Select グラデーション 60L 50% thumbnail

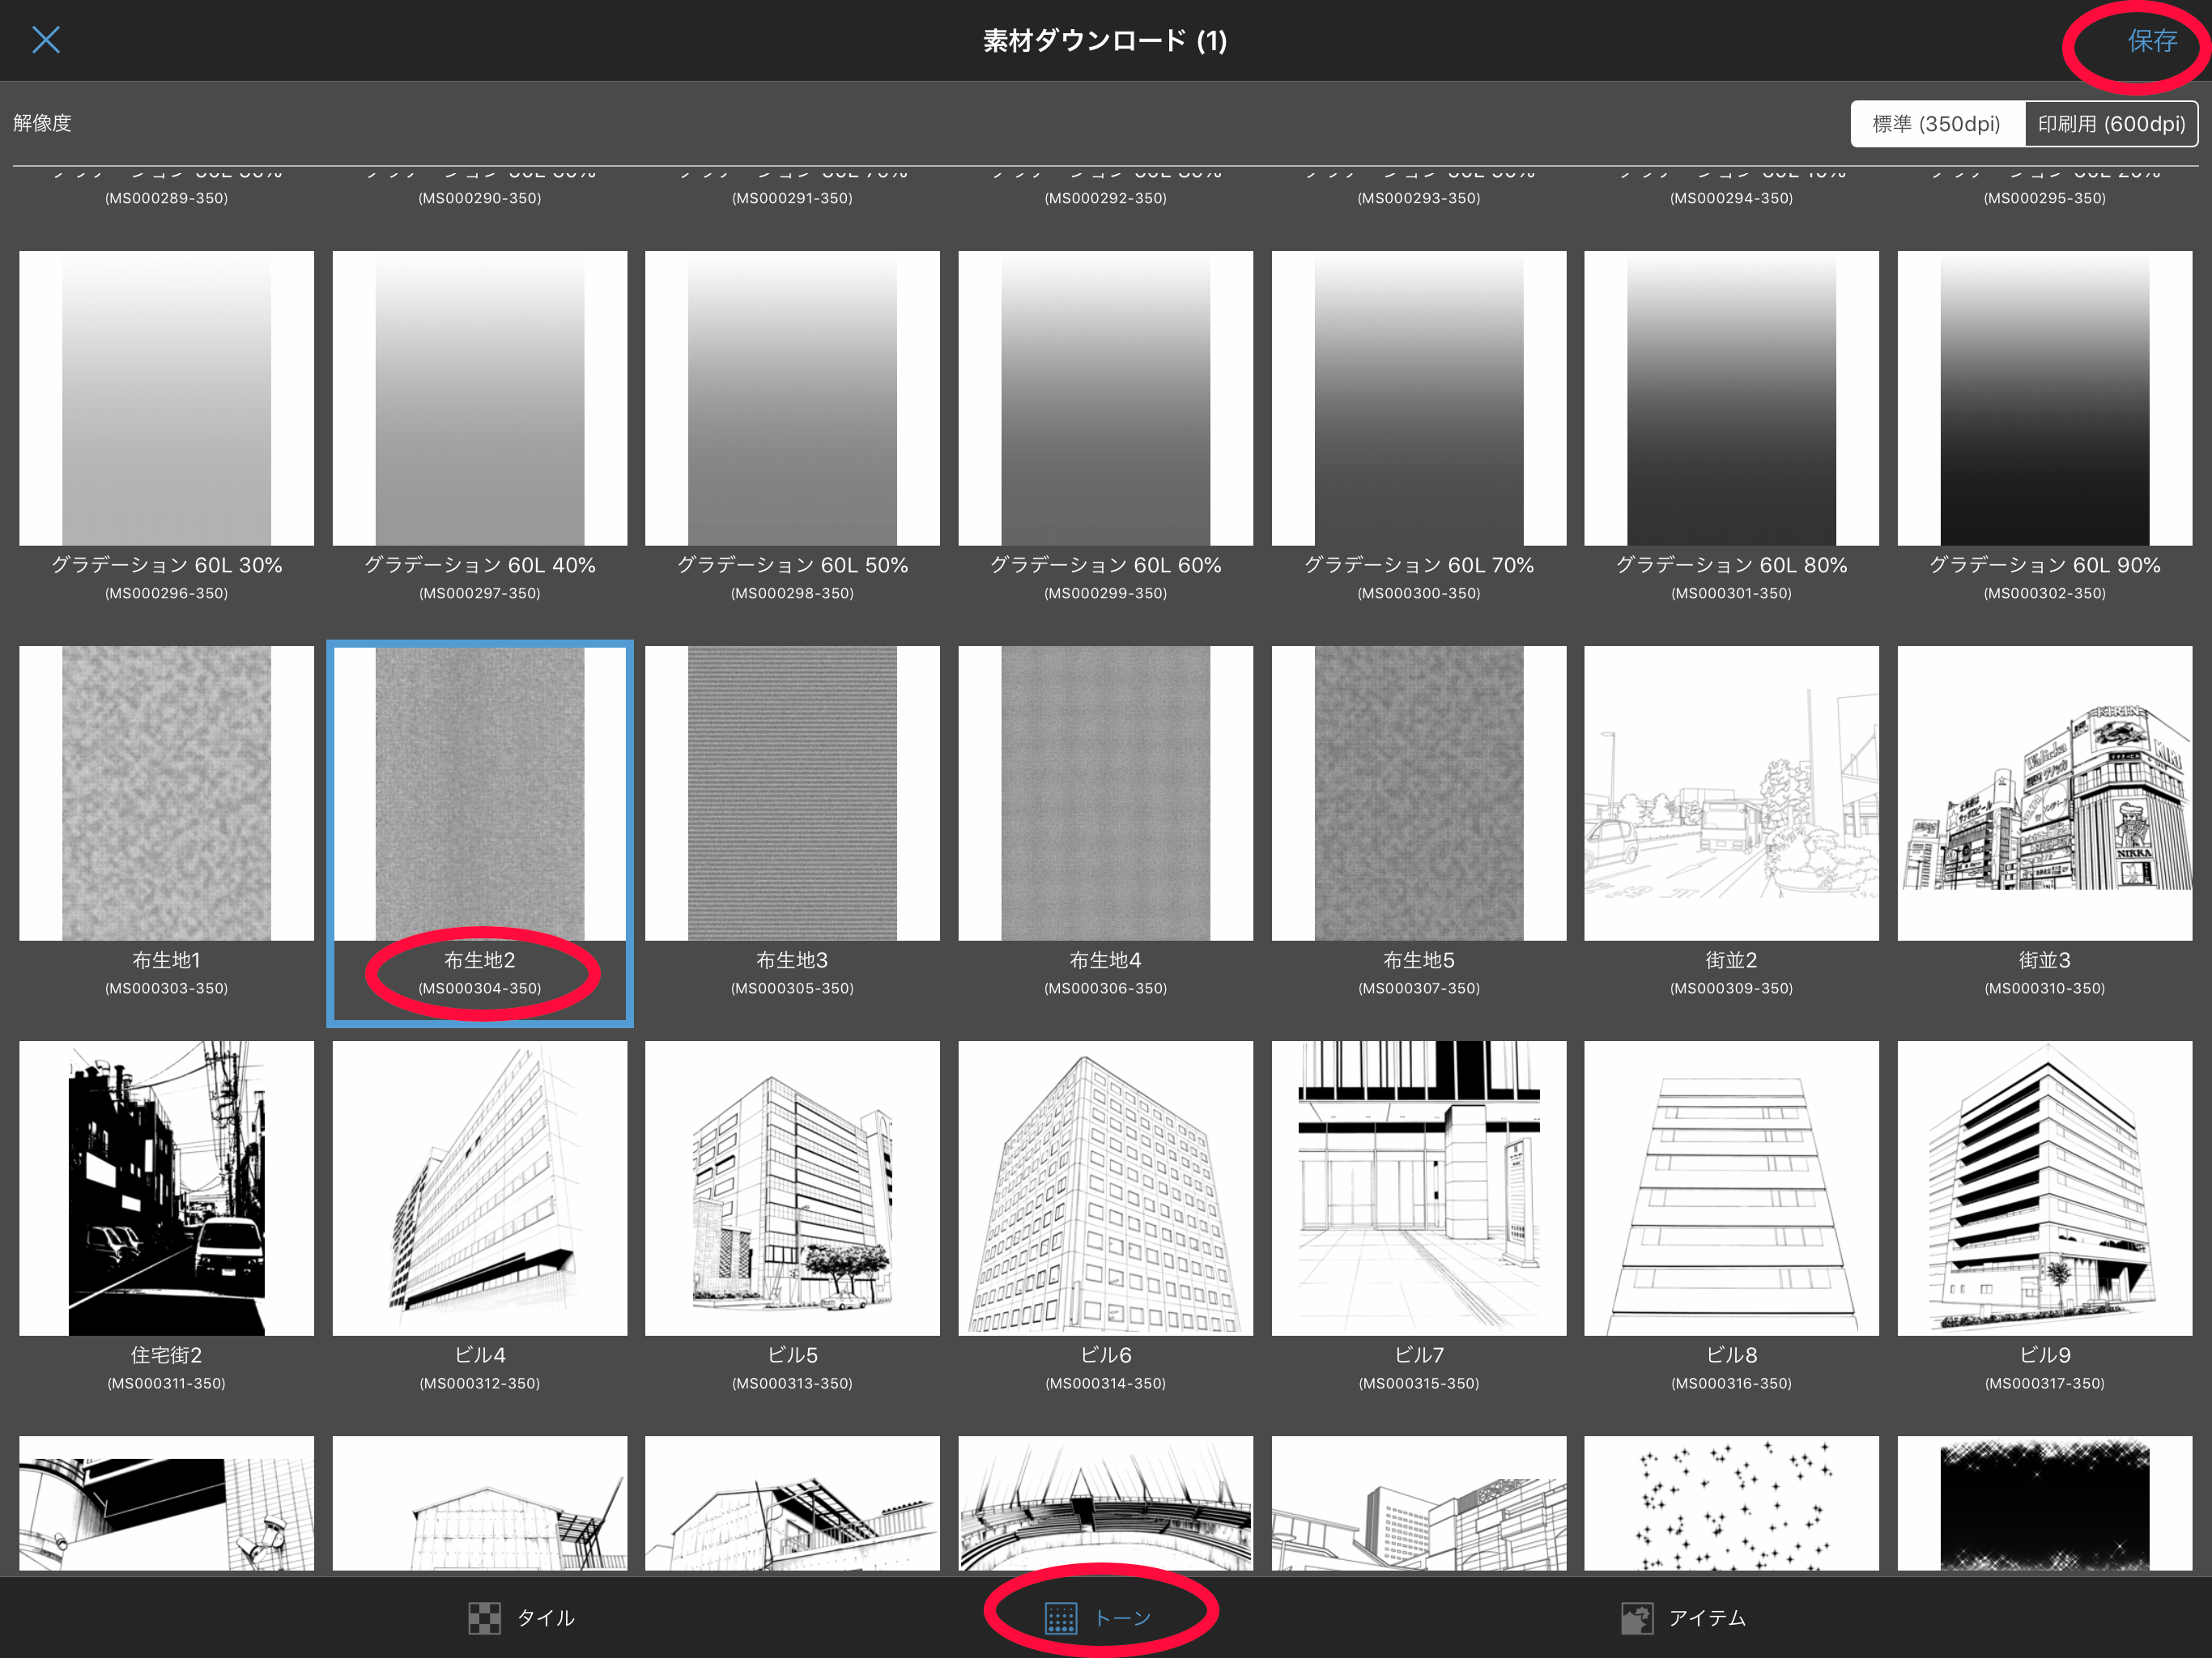[x=792, y=398]
